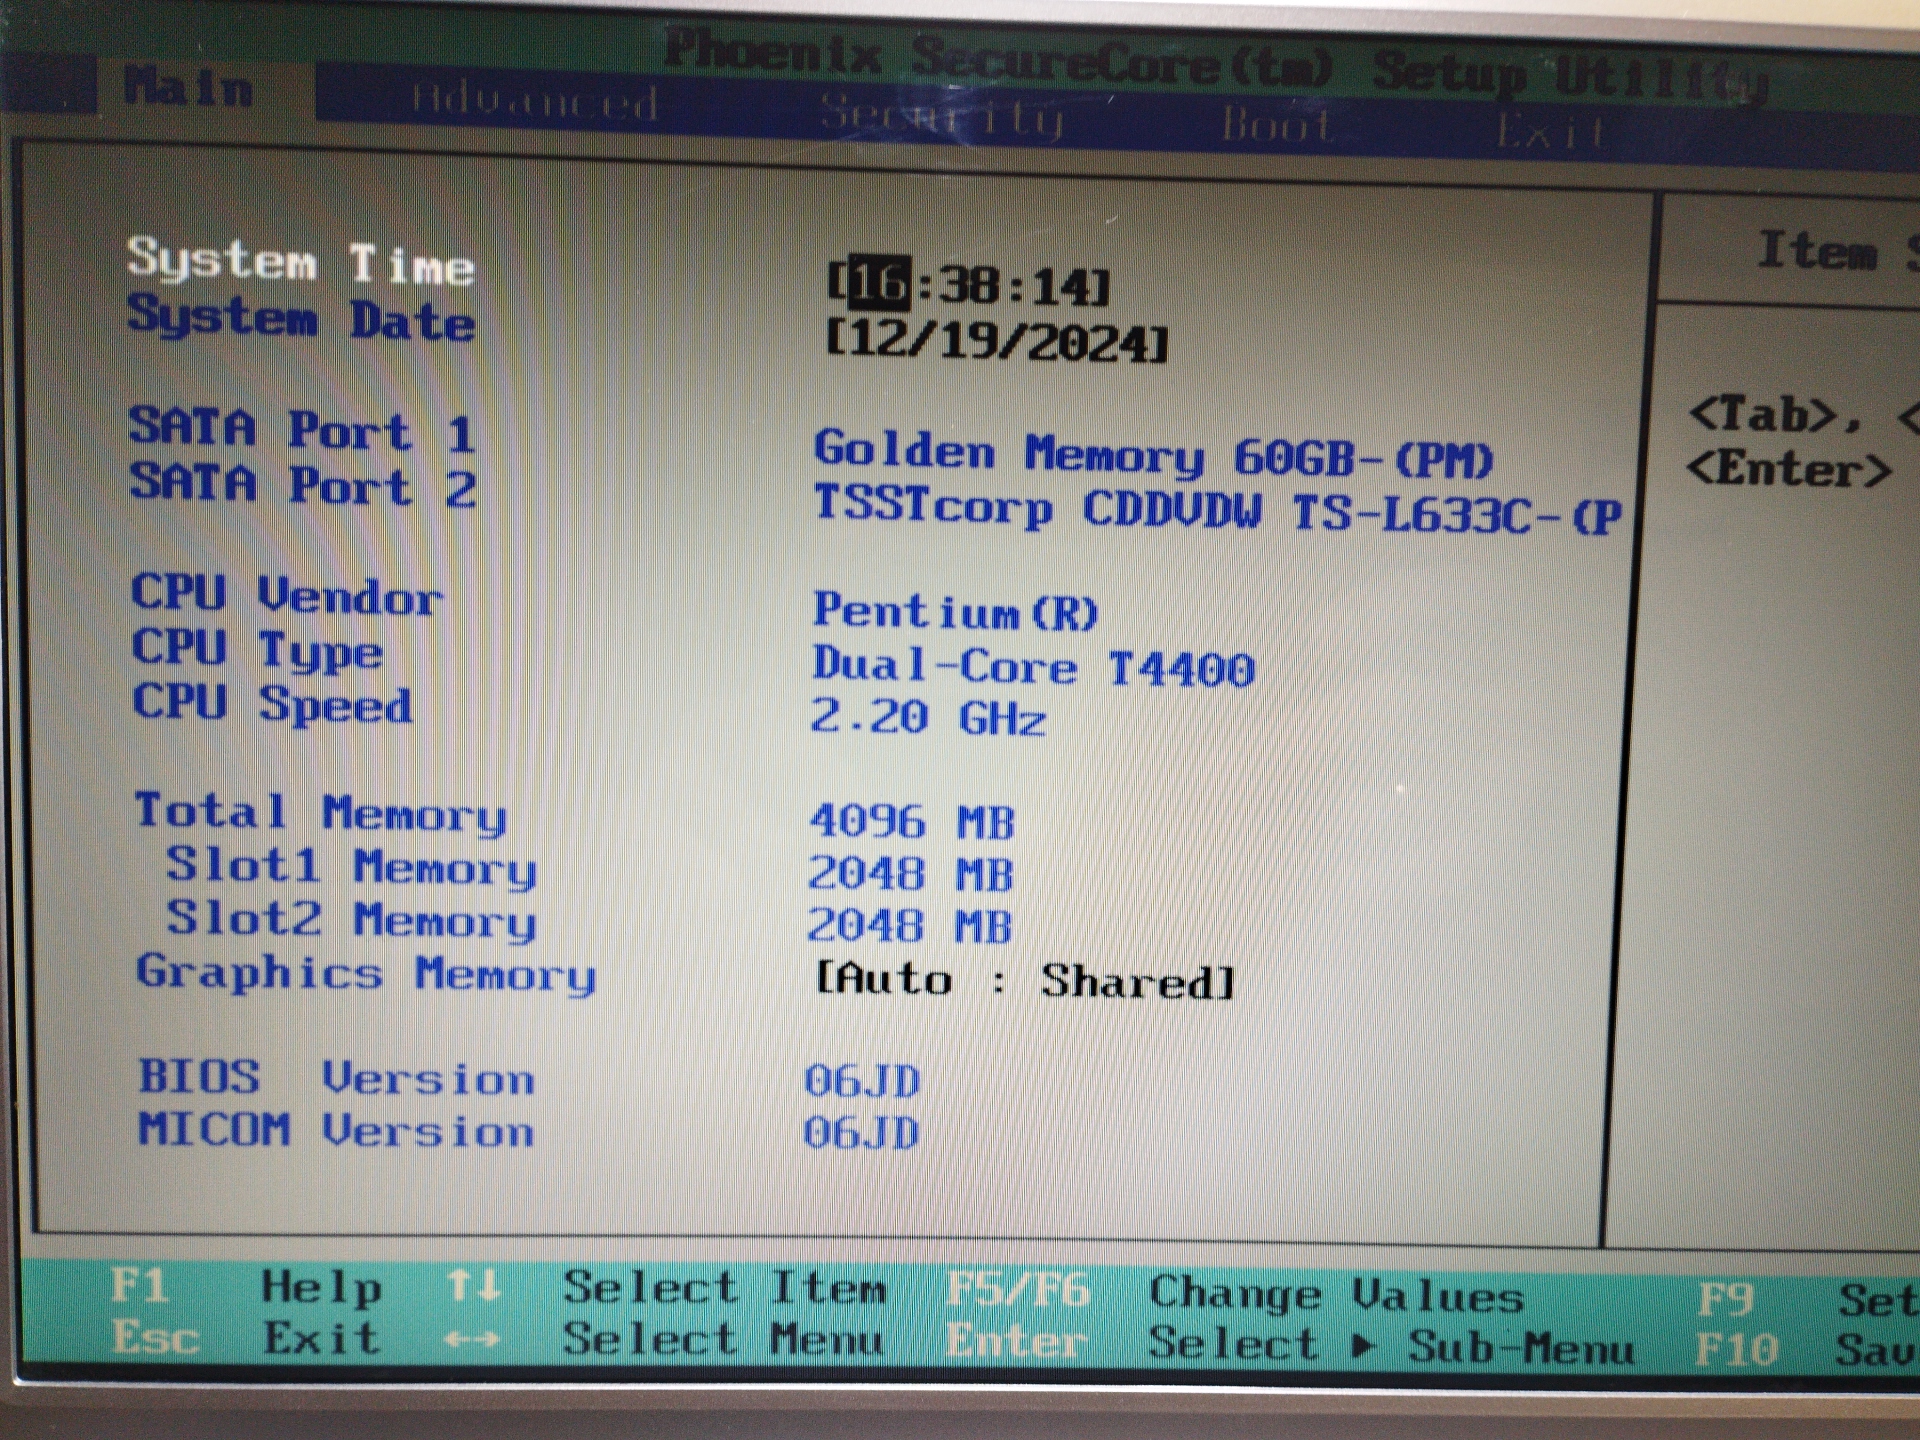Viewport: 1920px width, 1440px height.
Task: Open the Boot tab
Action: 1277,126
